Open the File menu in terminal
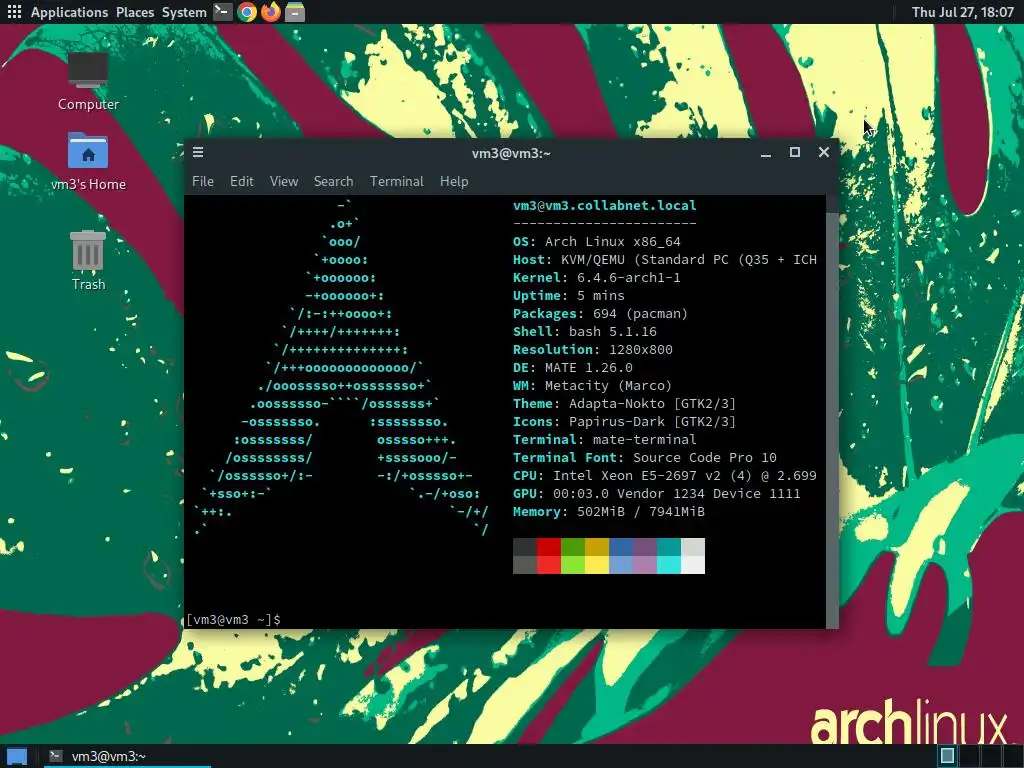The image size is (1024, 768). click(202, 181)
